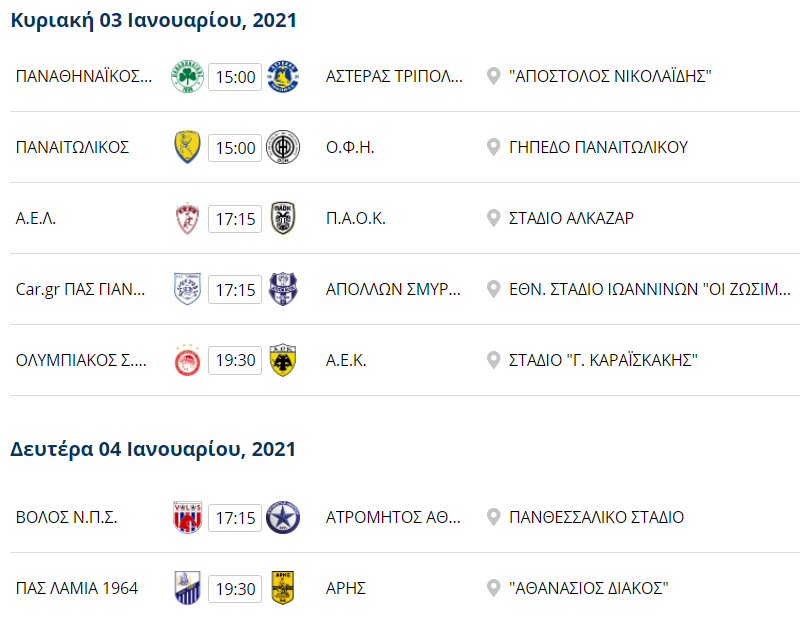Open the ΑΡΗΣ away team link
Image resolution: width=800 pixels, height=618 pixels.
(346, 588)
